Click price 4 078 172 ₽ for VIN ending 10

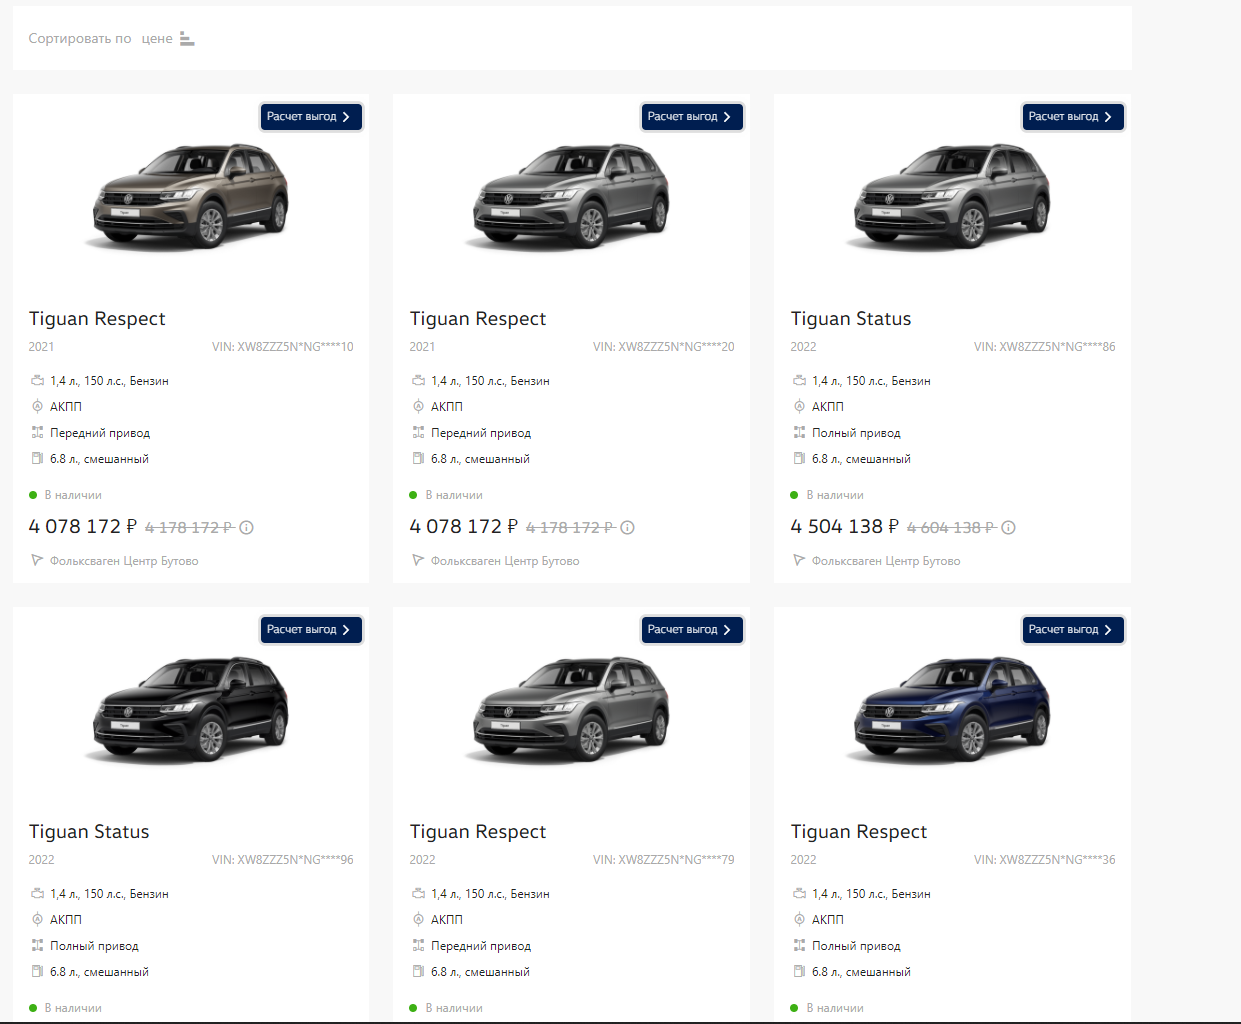[x=83, y=526]
